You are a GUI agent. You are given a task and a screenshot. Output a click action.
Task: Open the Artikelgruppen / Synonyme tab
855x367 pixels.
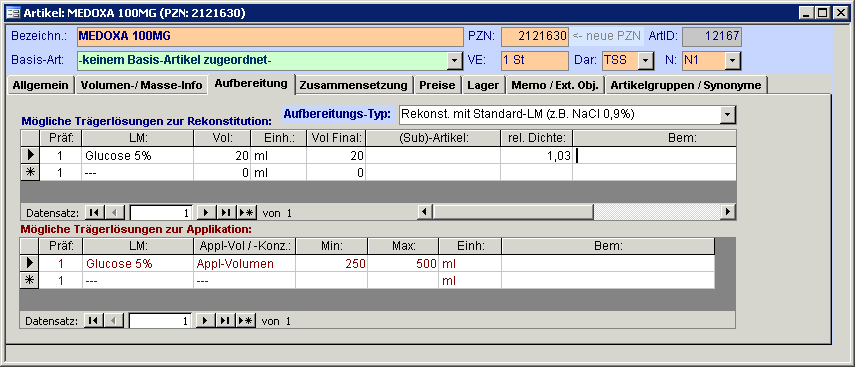(x=686, y=85)
